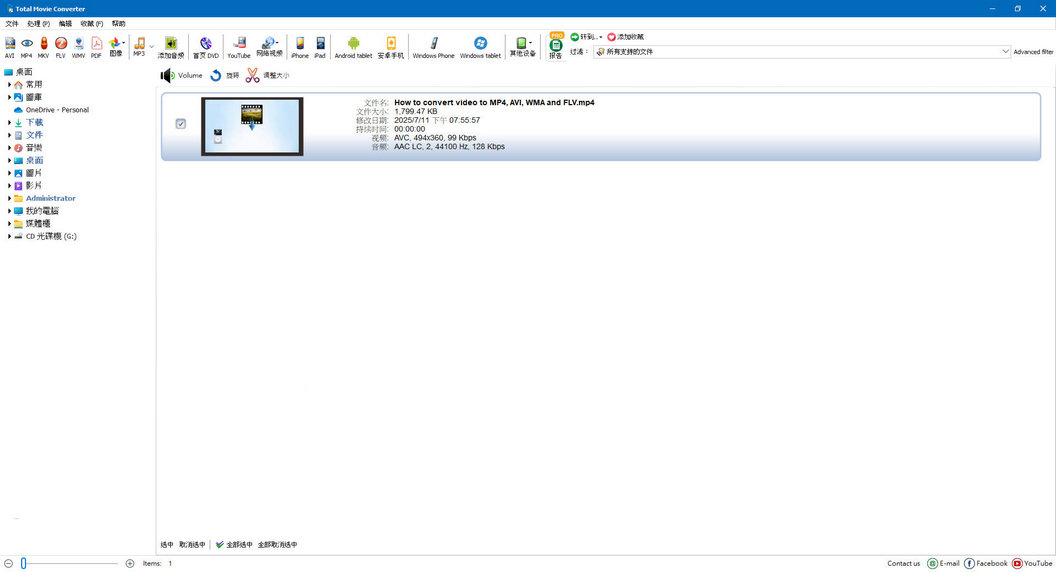Open the 图像 image conversion tool
This screenshot has height=572, width=1056.
(116, 47)
